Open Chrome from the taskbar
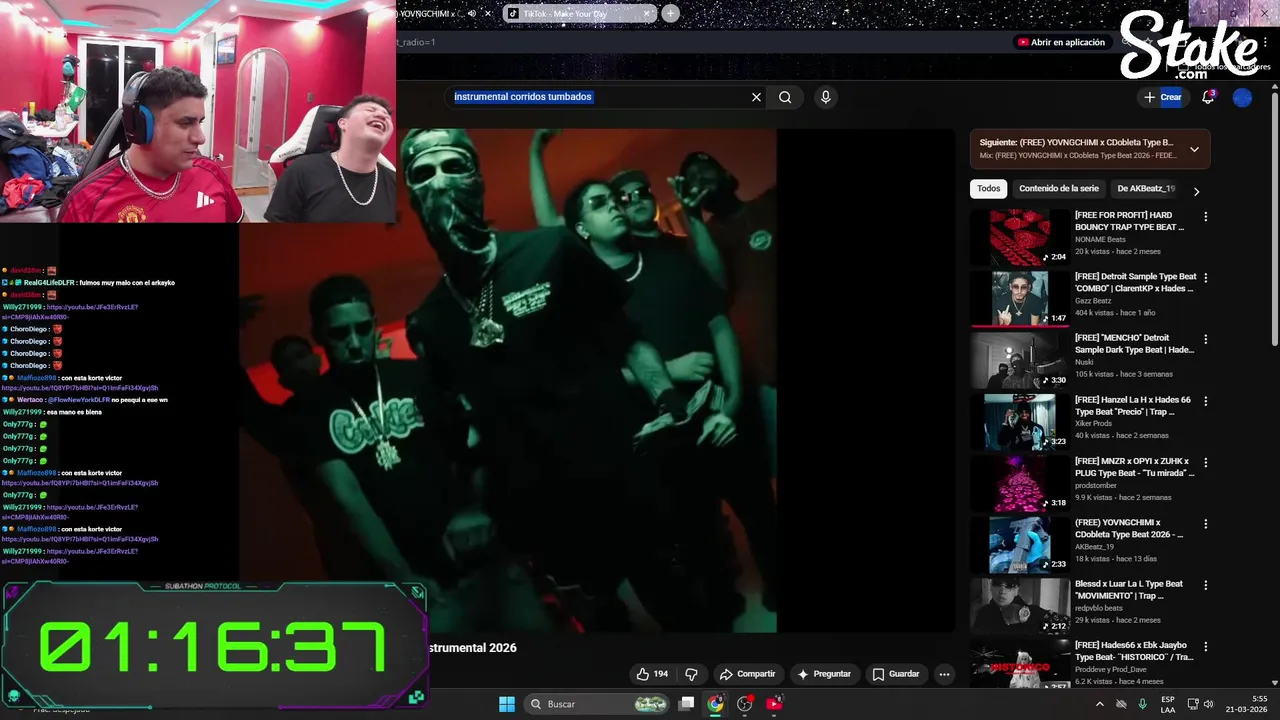Viewport: 1280px width, 720px height. pyautogui.click(x=715, y=704)
